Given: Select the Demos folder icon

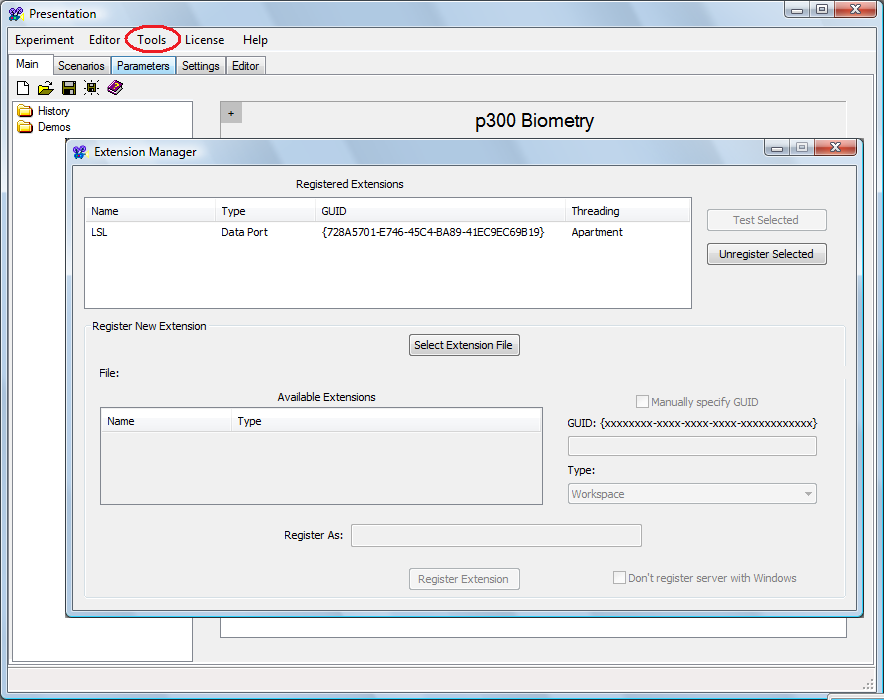Looking at the screenshot, I should click(26, 127).
